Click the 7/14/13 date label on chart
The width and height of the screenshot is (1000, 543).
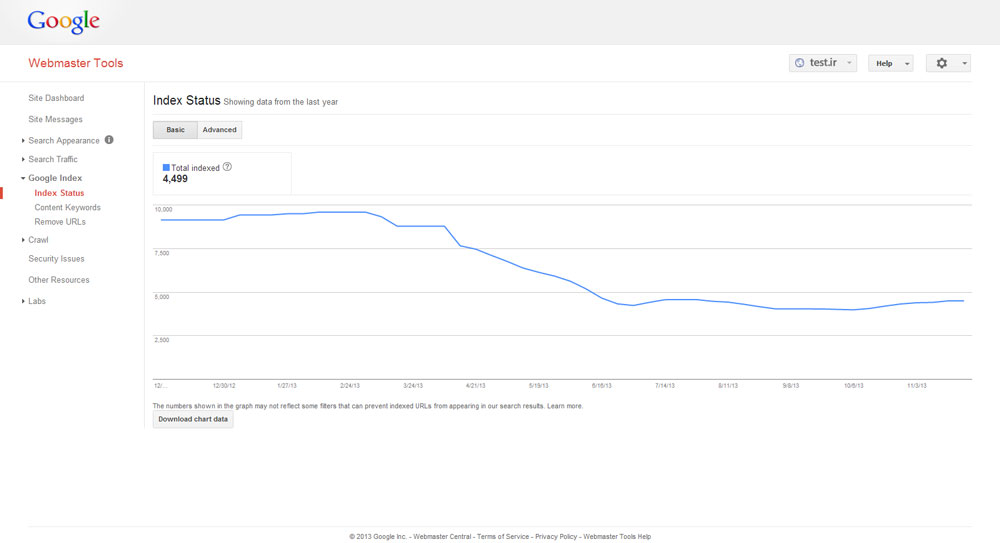pyautogui.click(x=665, y=385)
